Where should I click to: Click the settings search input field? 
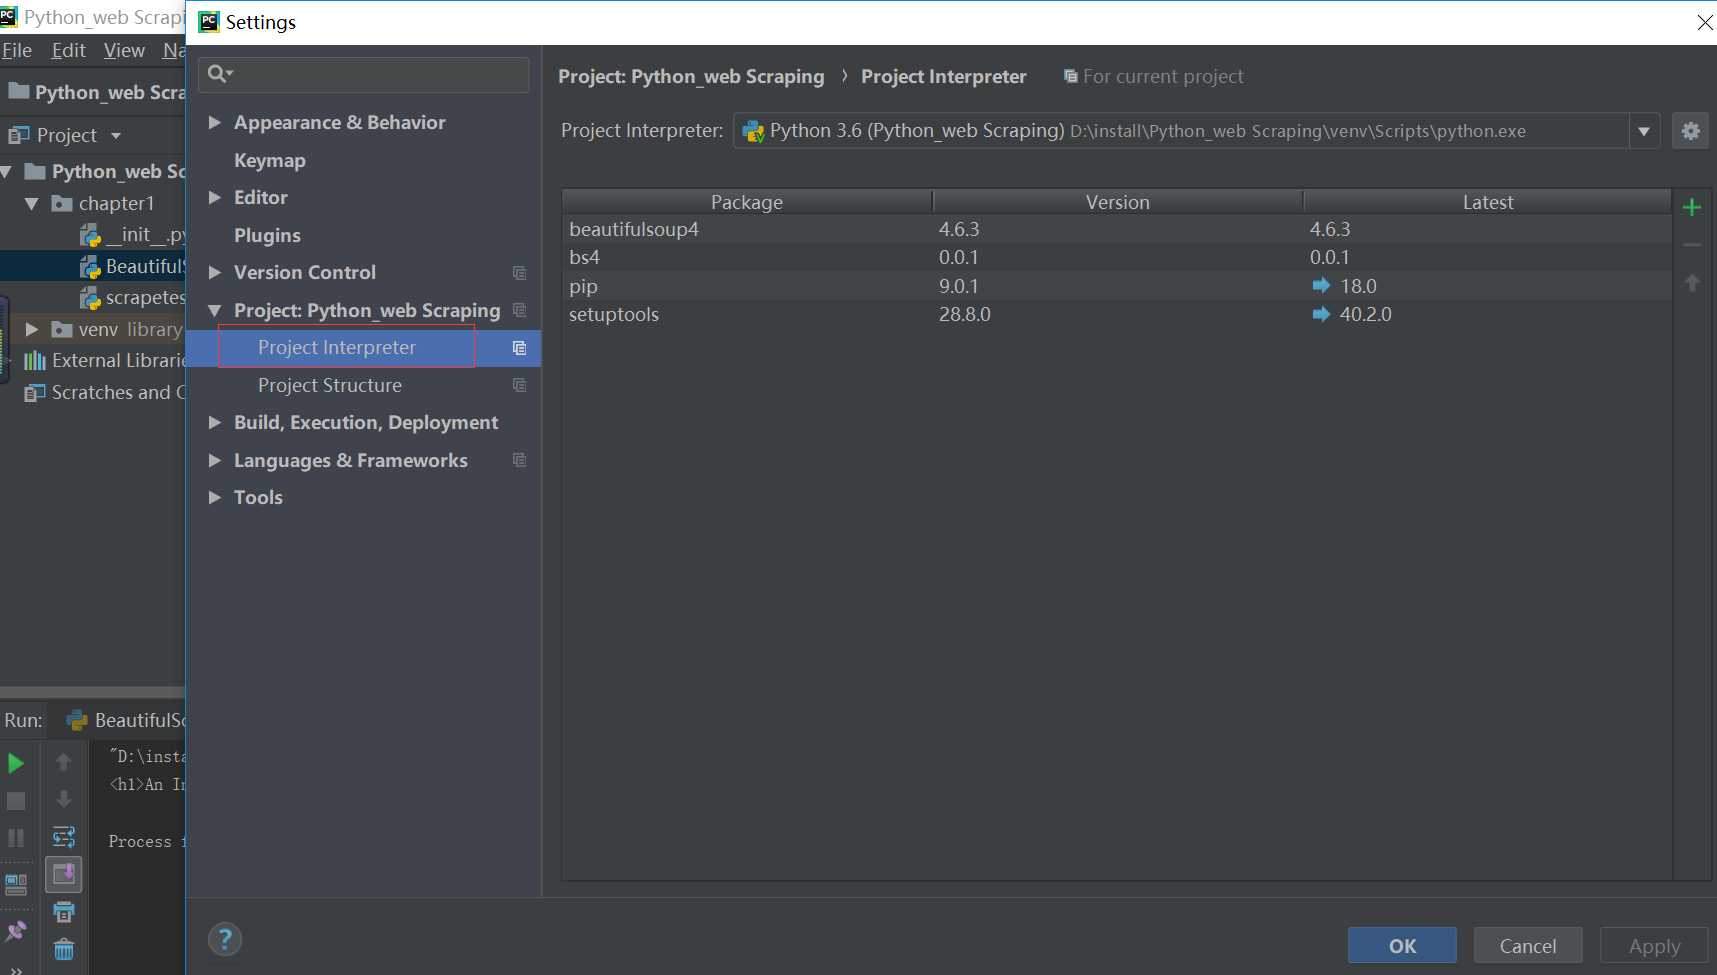tap(364, 74)
